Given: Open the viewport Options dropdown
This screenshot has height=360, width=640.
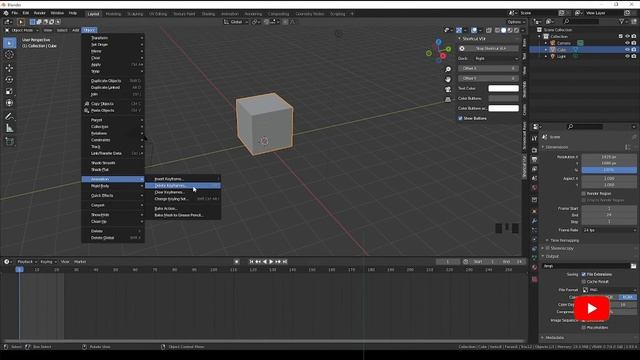Looking at the screenshot, I should (x=516, y=22).
